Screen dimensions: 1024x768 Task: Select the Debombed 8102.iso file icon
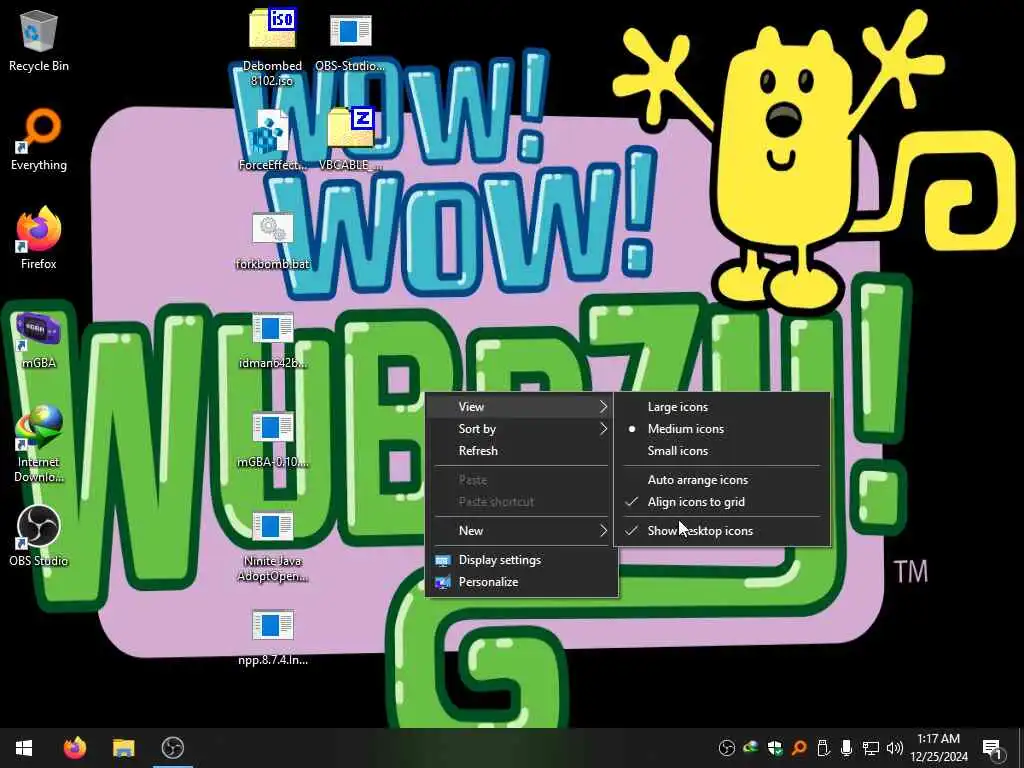[x=272, y=46]
